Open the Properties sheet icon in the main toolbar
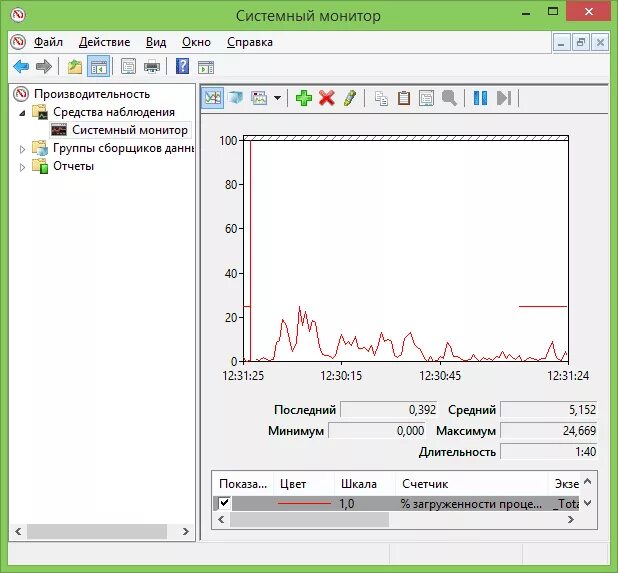Viewport: 618px width, 573px height. [128, 67]
